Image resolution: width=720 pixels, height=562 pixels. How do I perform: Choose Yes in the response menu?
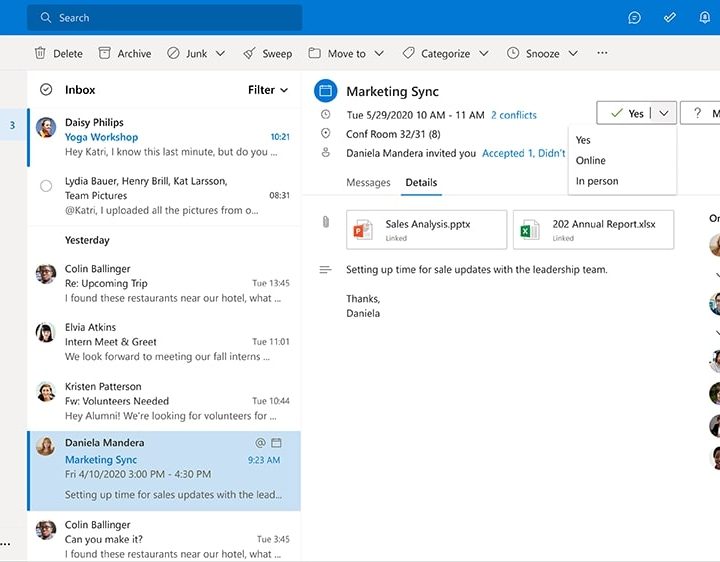(622, 140)
